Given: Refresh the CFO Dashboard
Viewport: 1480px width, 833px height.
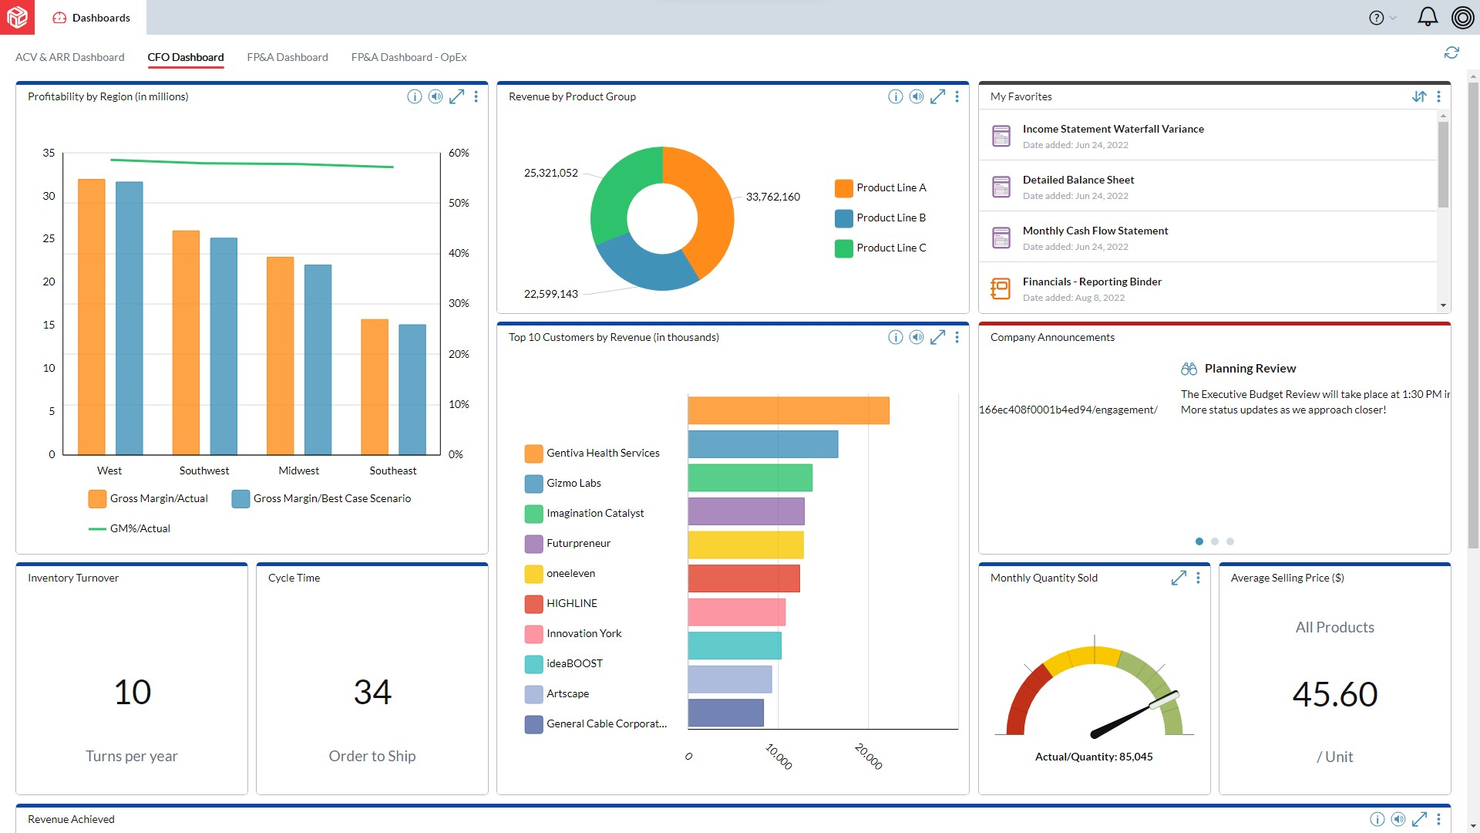Looking at the screenshot, I should [x=1451, y=52].
